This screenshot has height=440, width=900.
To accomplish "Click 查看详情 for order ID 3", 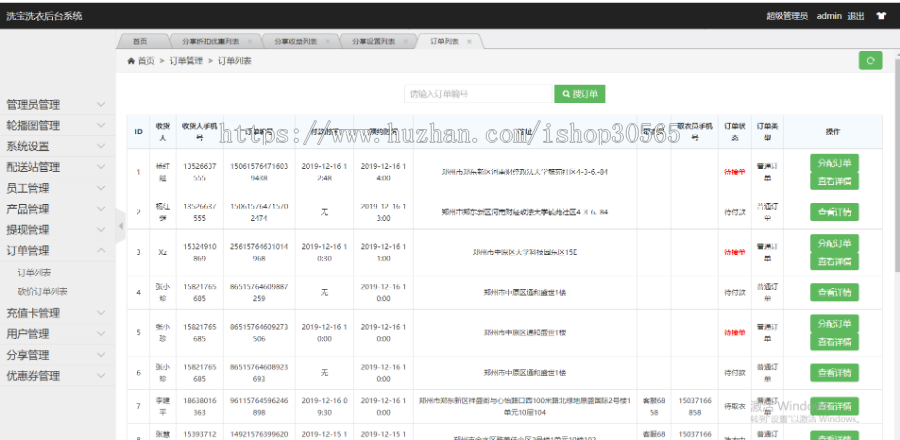I will [835, 262].
